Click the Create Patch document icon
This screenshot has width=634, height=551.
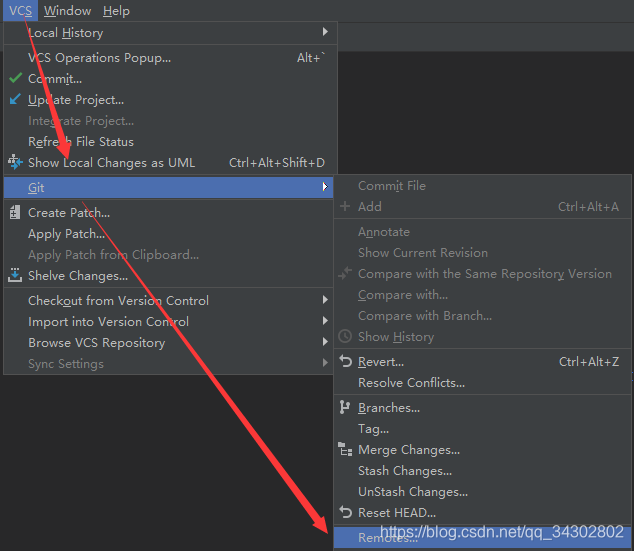[15, 212]
